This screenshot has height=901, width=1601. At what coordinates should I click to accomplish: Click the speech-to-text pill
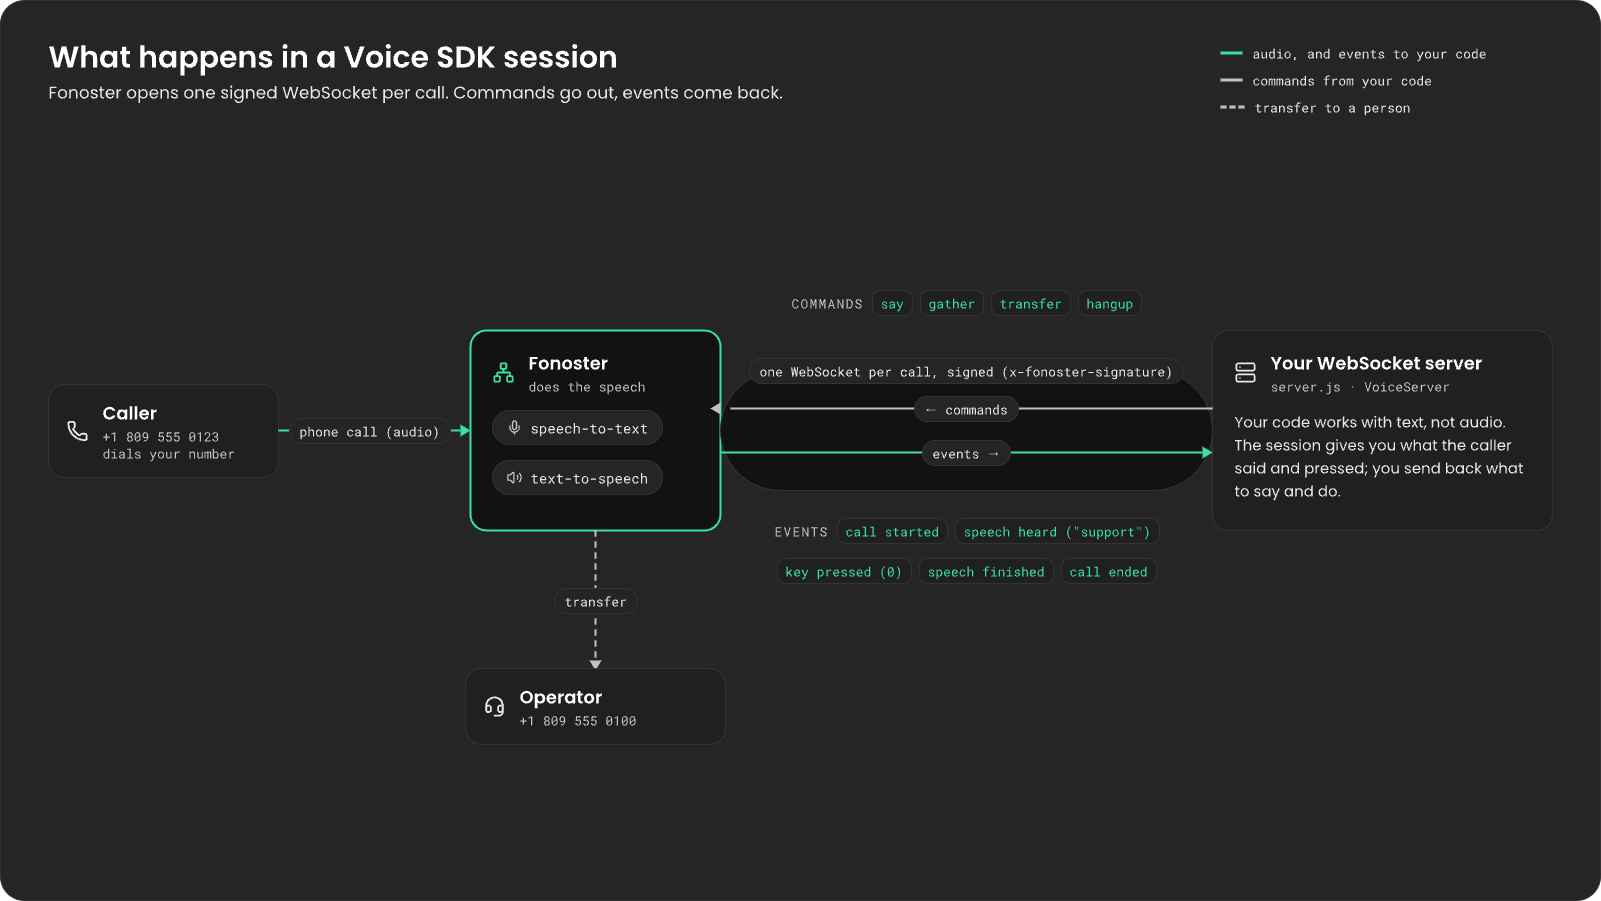point(577,428)
